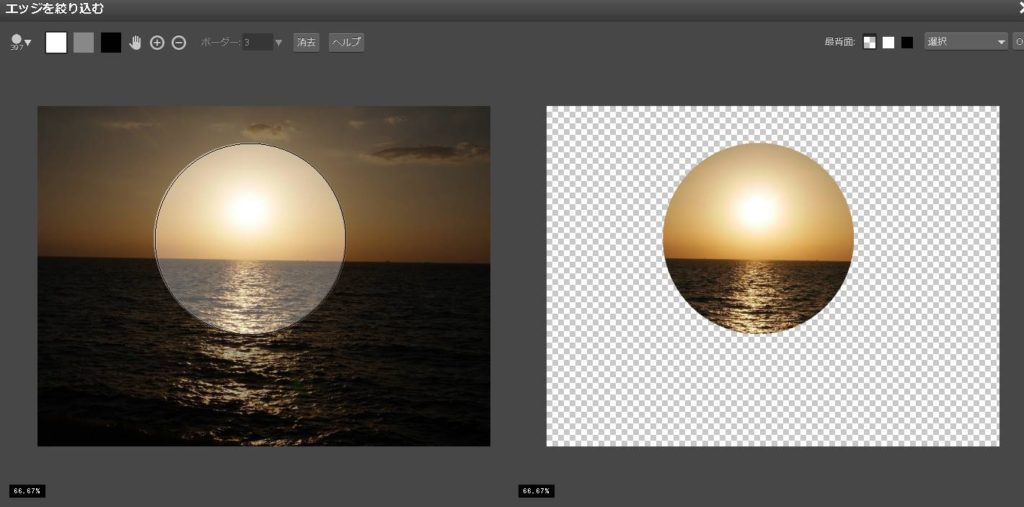Expand the border value dropdown arrow

point(279,42)
